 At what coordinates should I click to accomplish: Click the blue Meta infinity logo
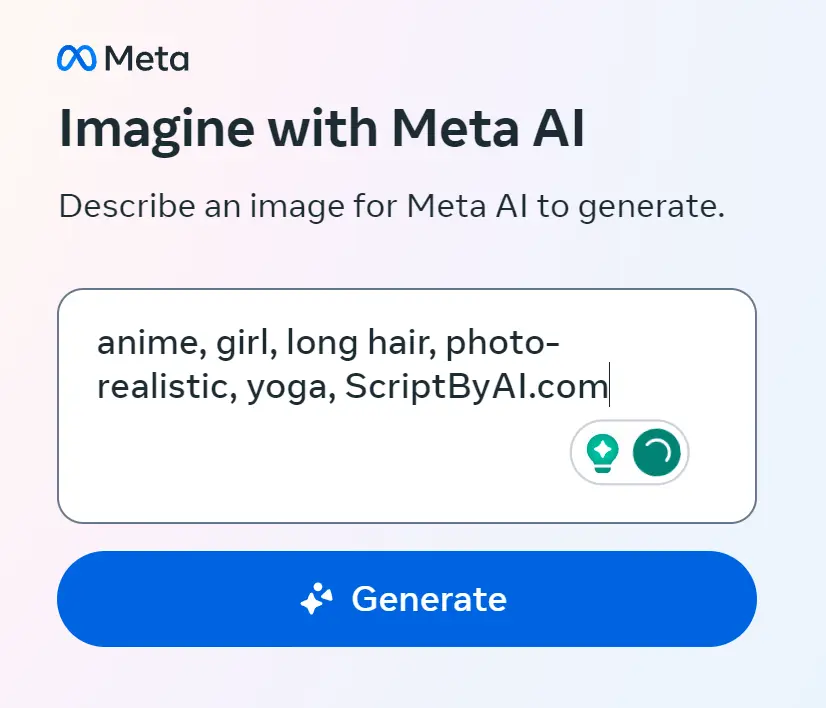pos(76,60)
